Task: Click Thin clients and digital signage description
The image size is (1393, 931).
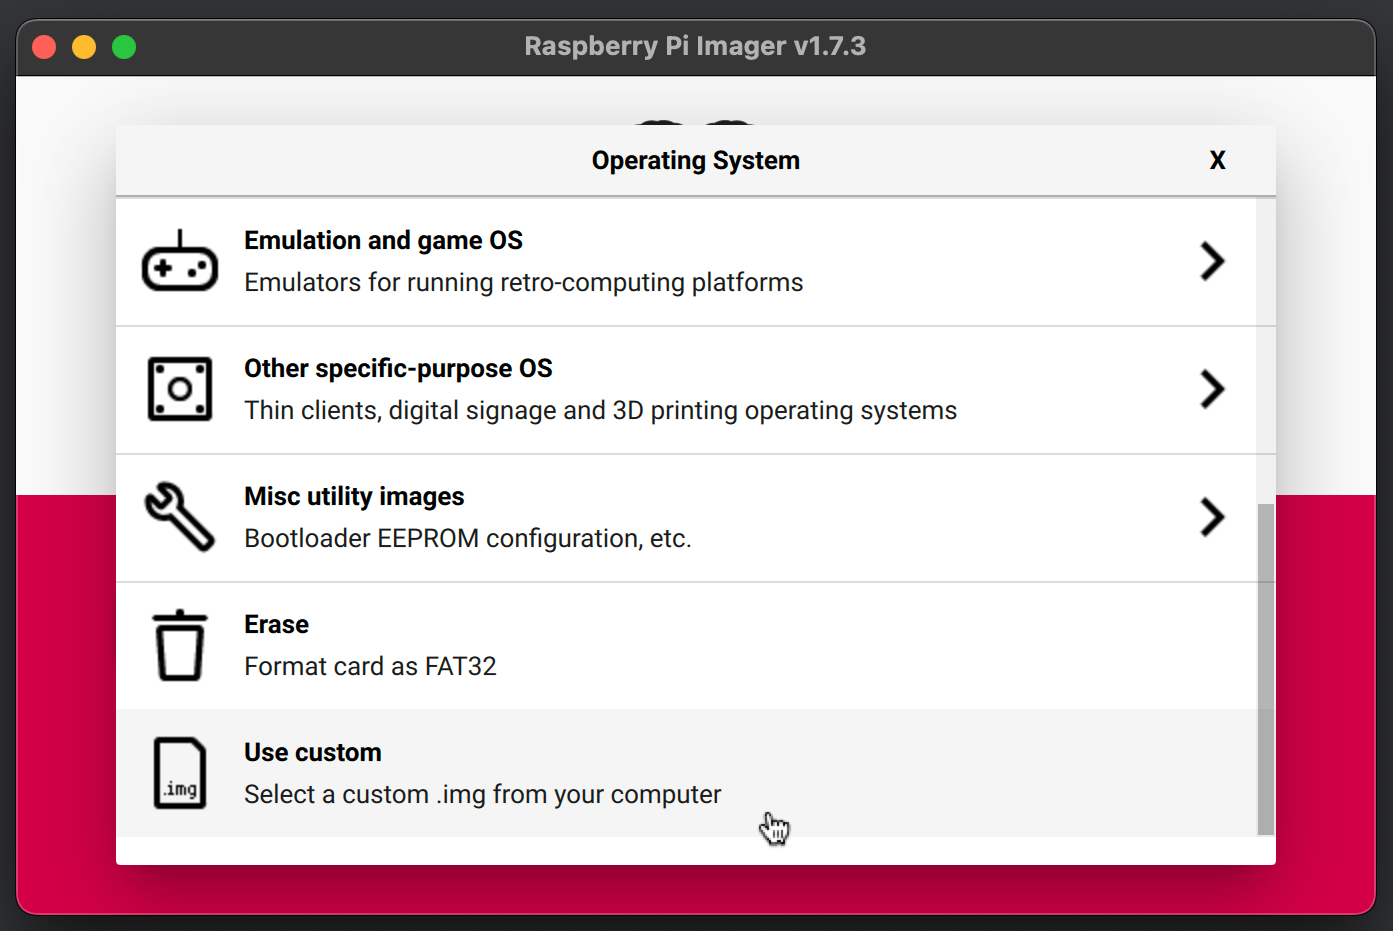Action: point(600,410)
